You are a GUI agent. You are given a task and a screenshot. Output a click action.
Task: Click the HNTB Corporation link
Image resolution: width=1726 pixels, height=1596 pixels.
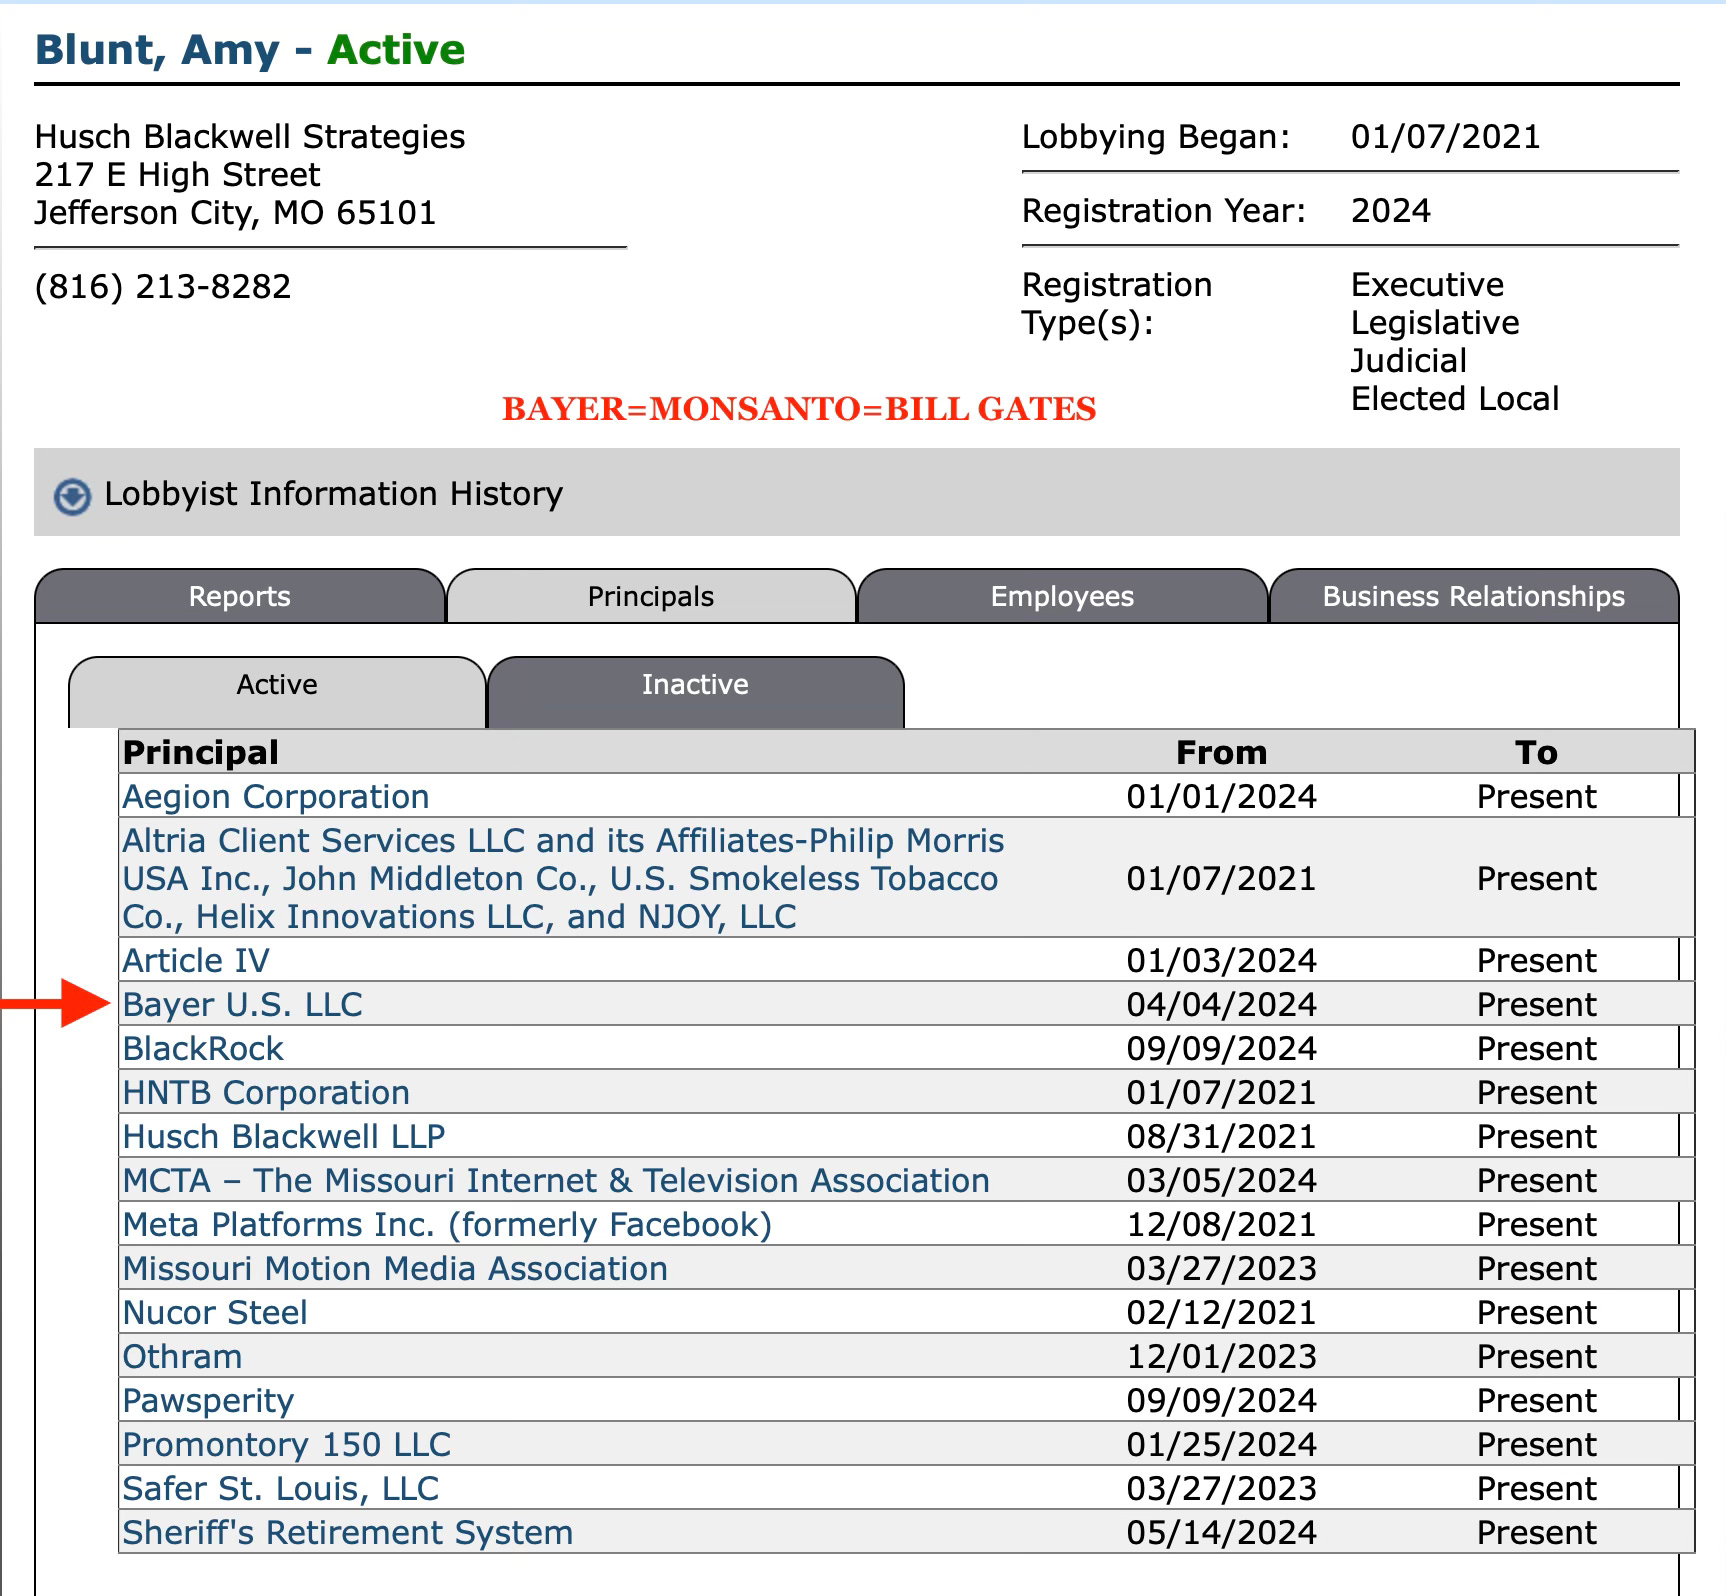coord(266,1093)
